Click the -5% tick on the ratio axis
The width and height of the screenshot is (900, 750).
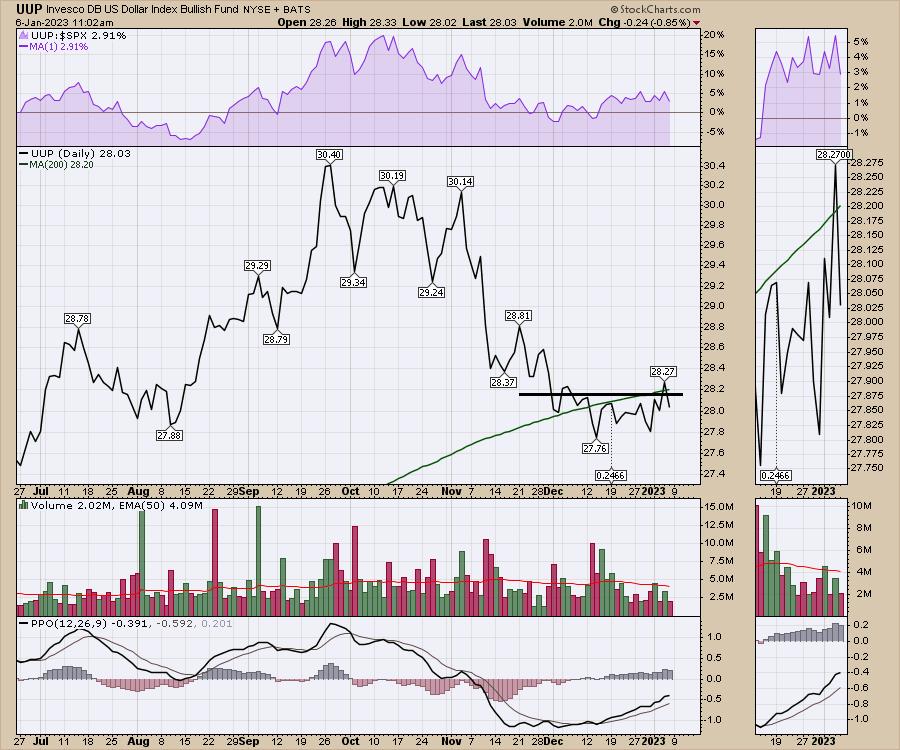click(x=715, y=131)
